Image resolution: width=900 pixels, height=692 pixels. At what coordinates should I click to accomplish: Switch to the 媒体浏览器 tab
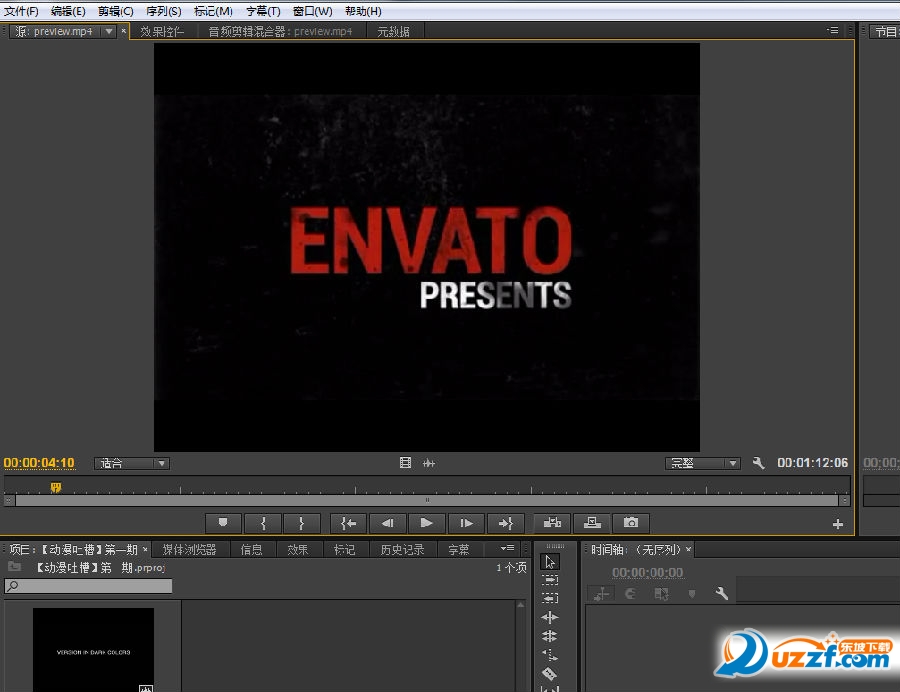pos(189,549)
